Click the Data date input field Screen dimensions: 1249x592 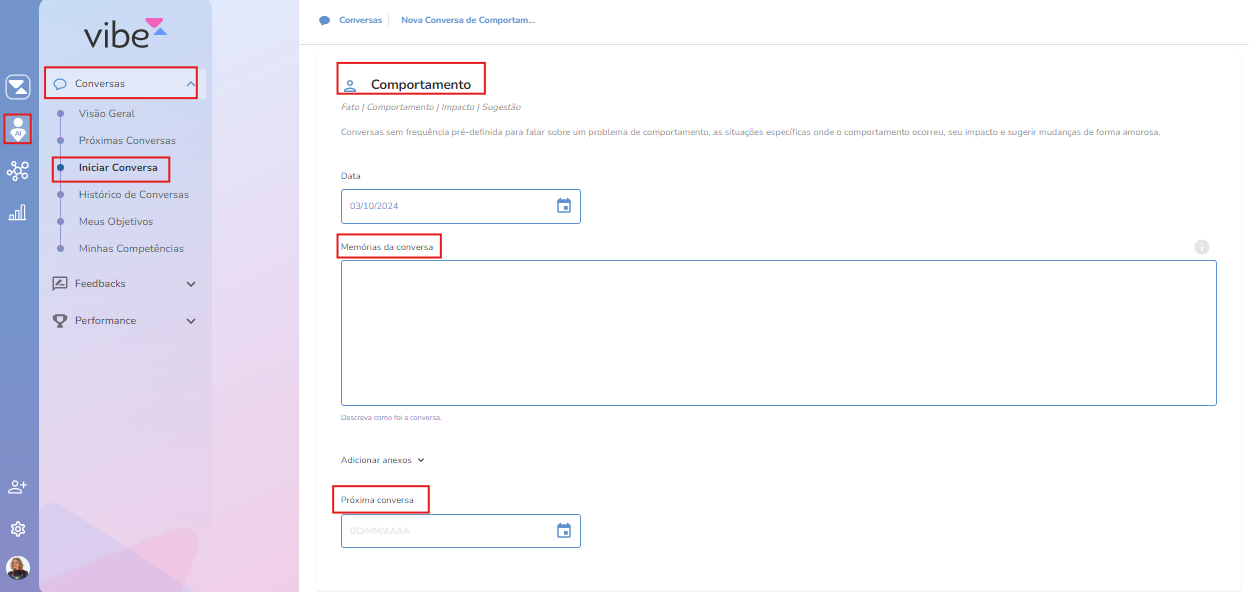point(461,206)
